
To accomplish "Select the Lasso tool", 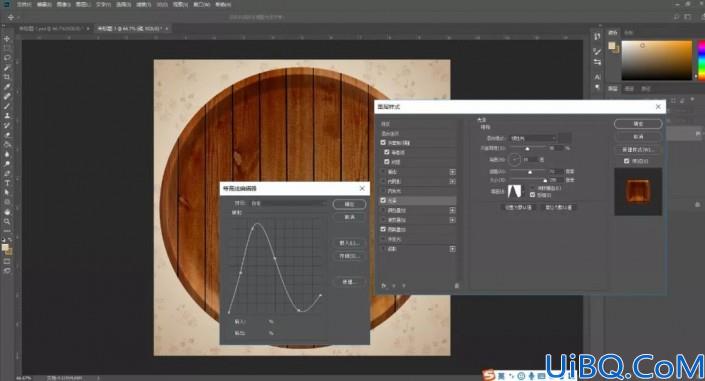I will [x=7, y=58].
